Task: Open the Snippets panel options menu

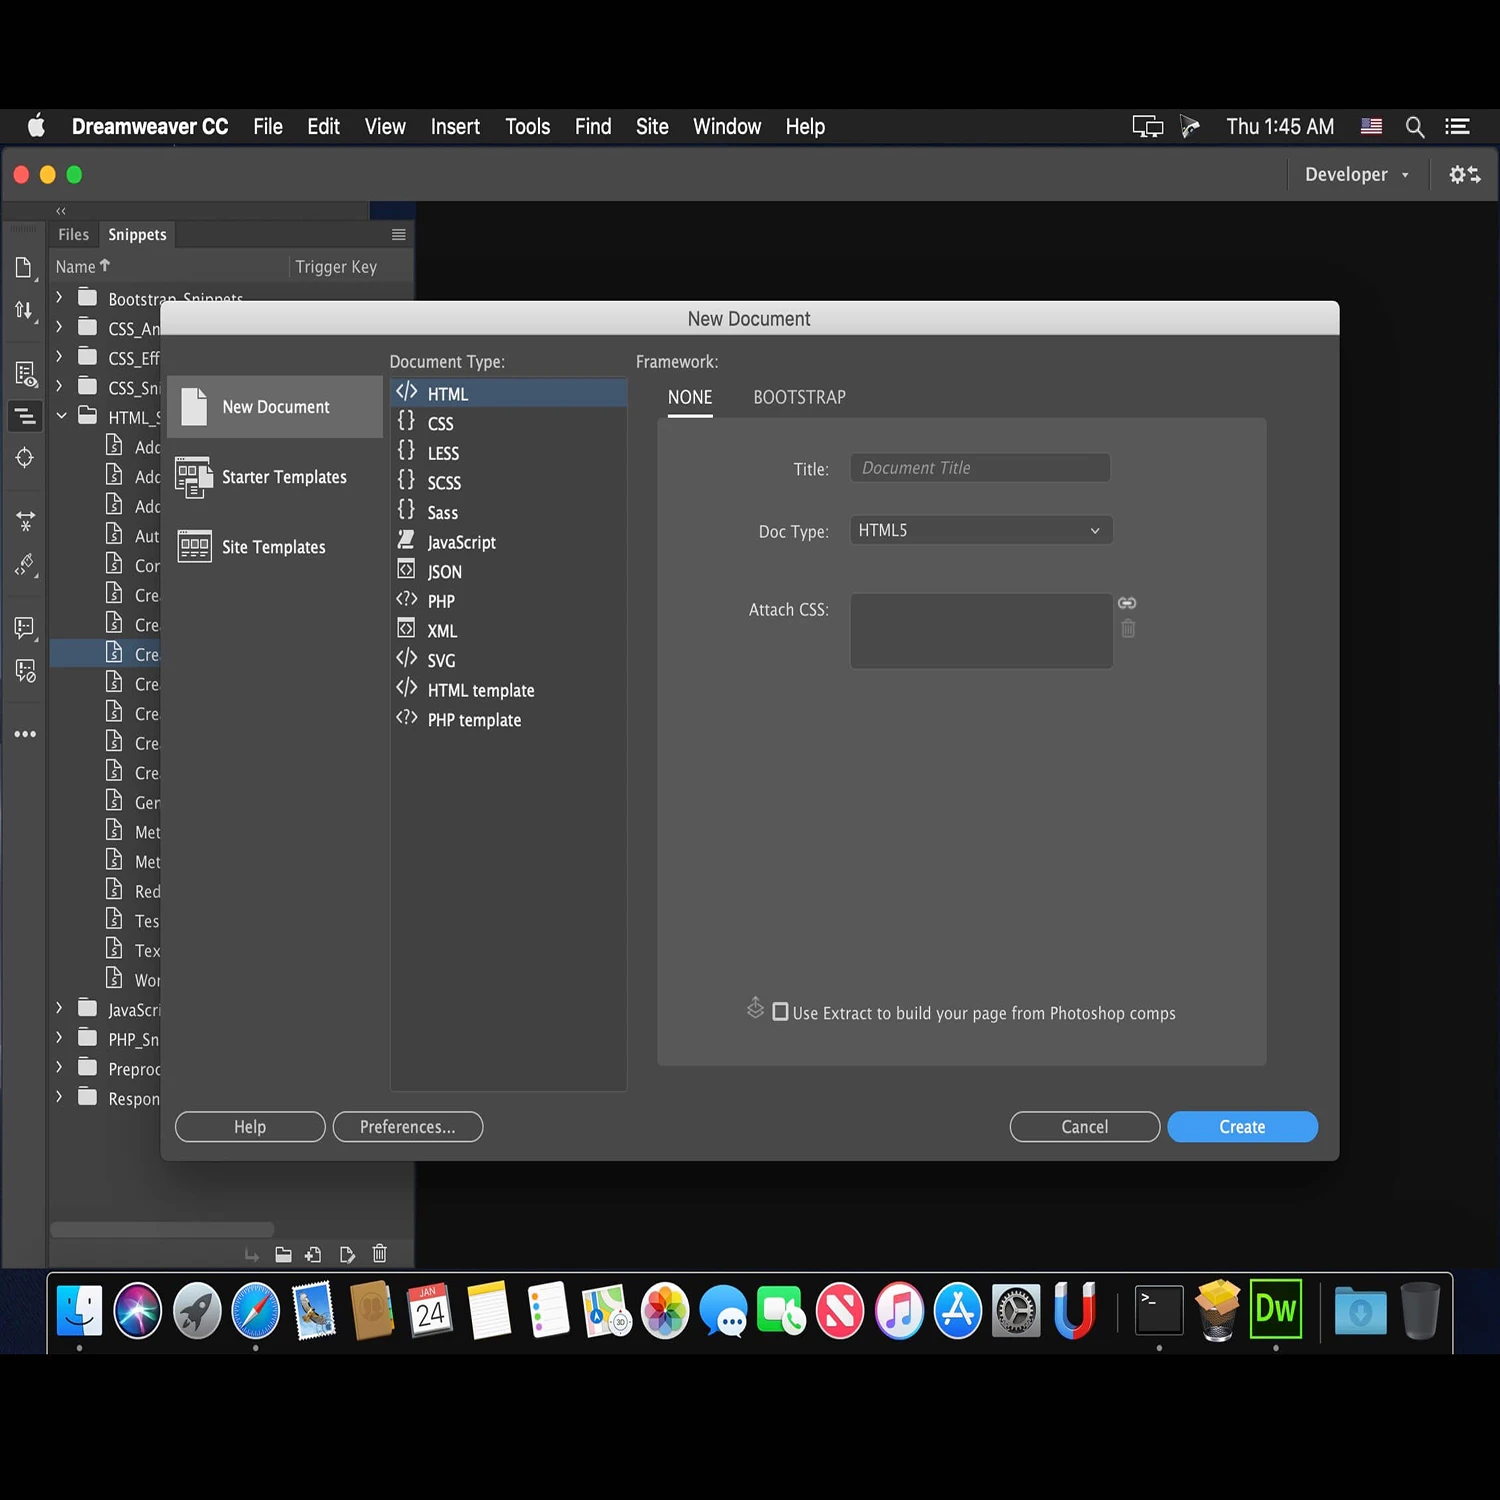Action: click(x=398, y=235)
